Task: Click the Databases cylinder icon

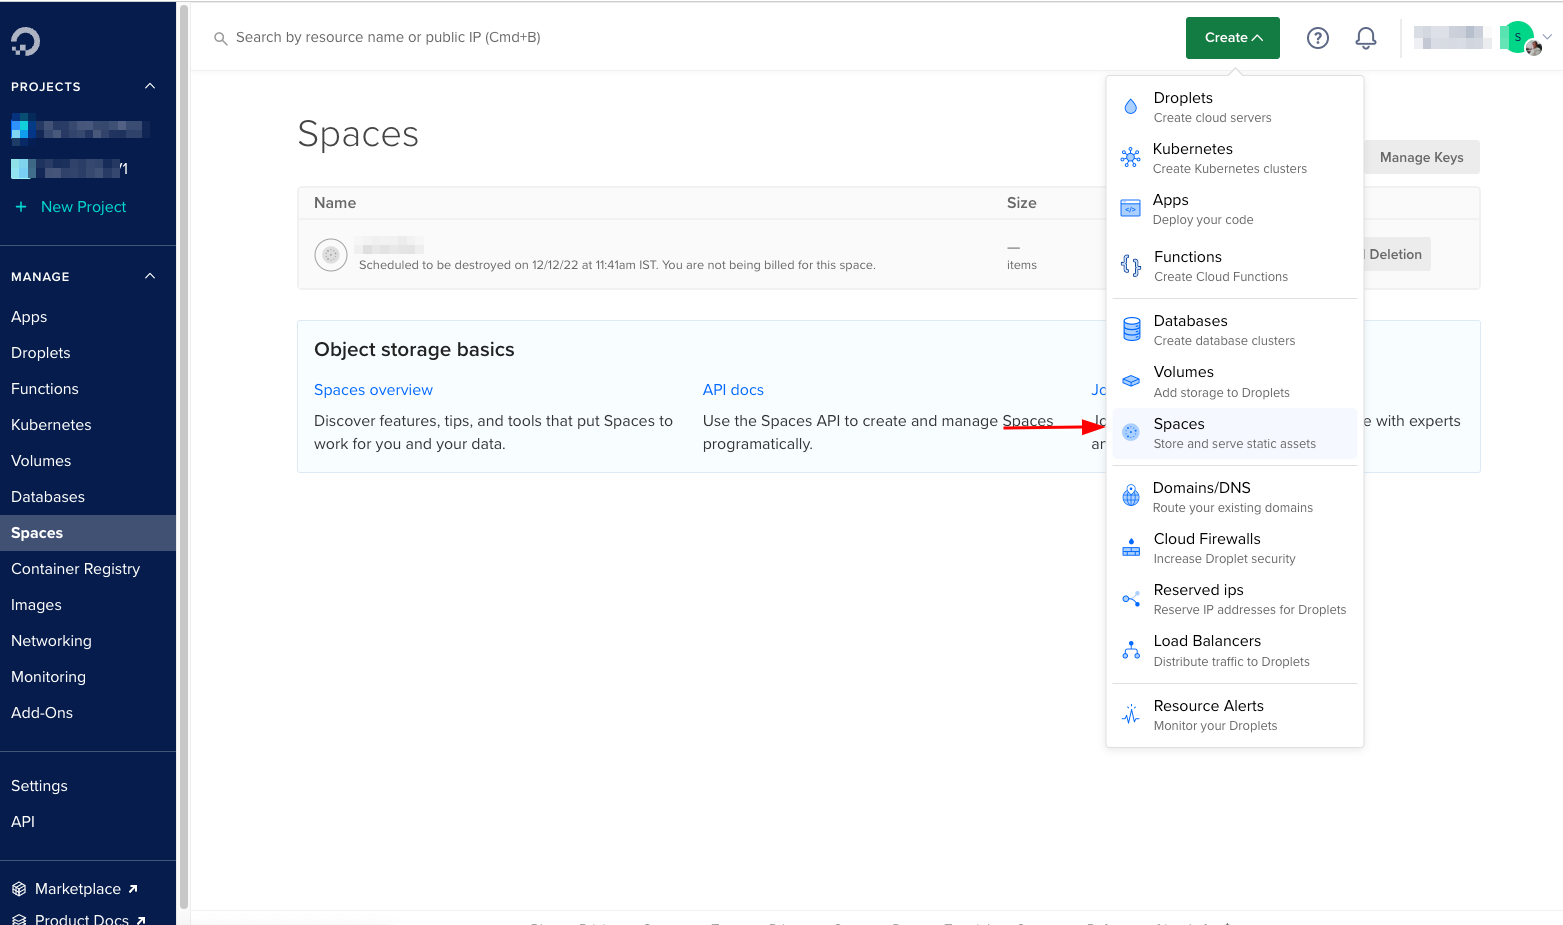Action: click(1131, 329)
